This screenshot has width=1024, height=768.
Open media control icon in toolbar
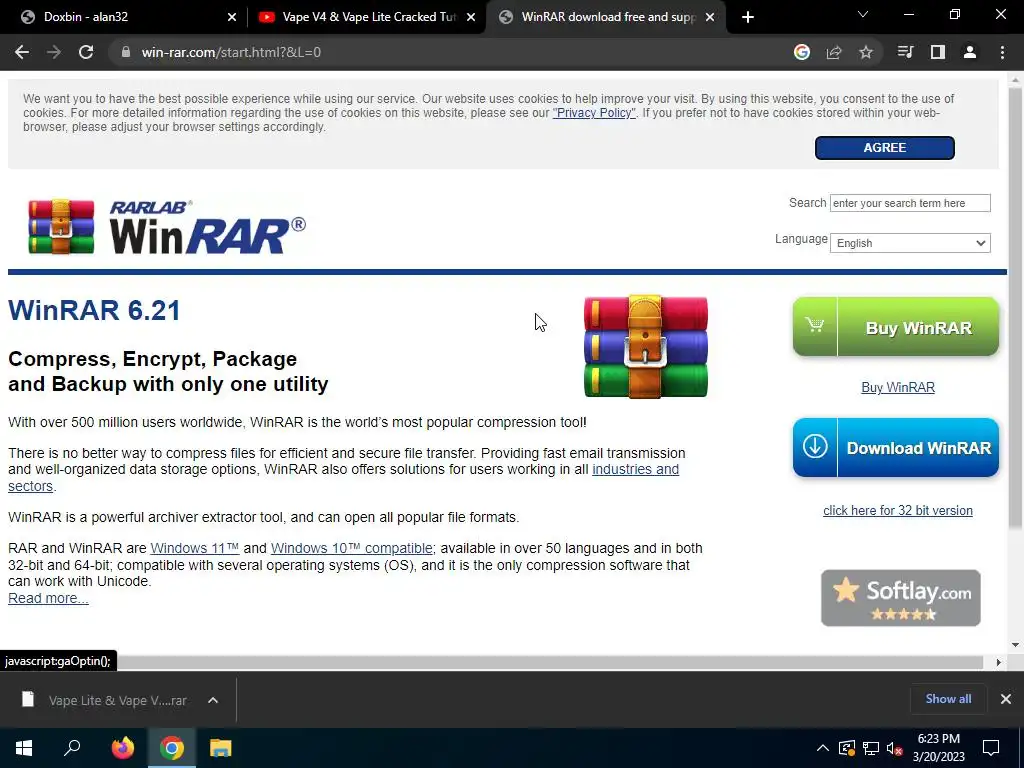905,52
